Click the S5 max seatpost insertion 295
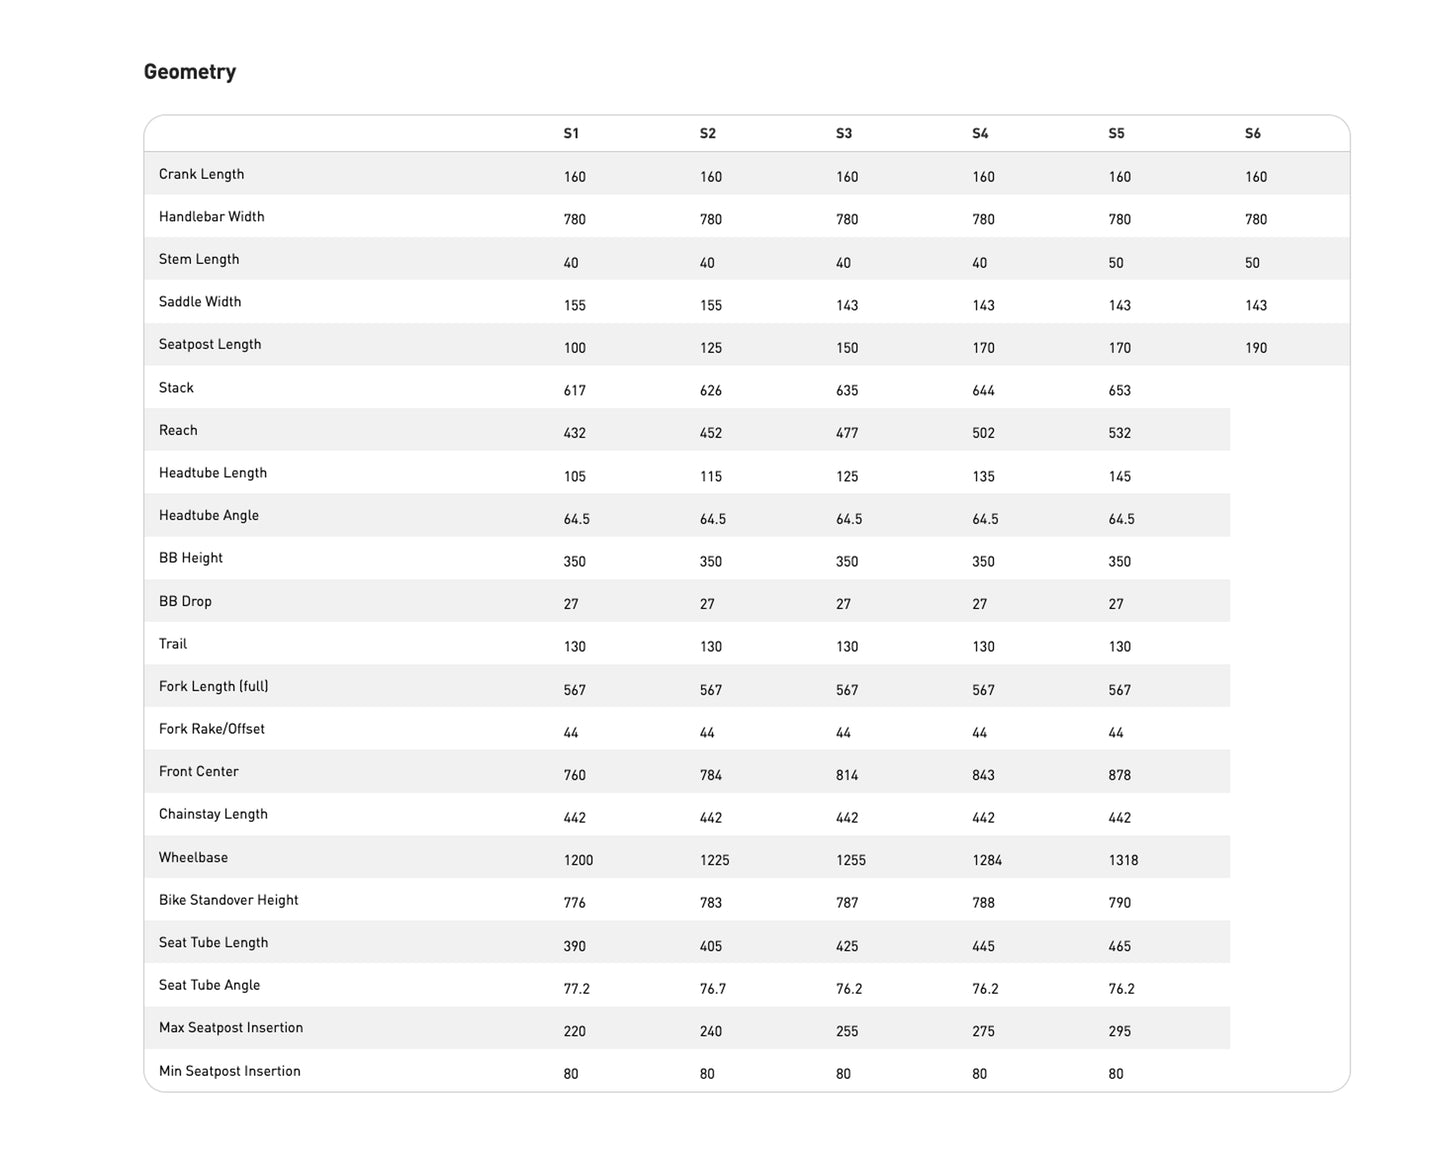 (x=1120, y=1031)
